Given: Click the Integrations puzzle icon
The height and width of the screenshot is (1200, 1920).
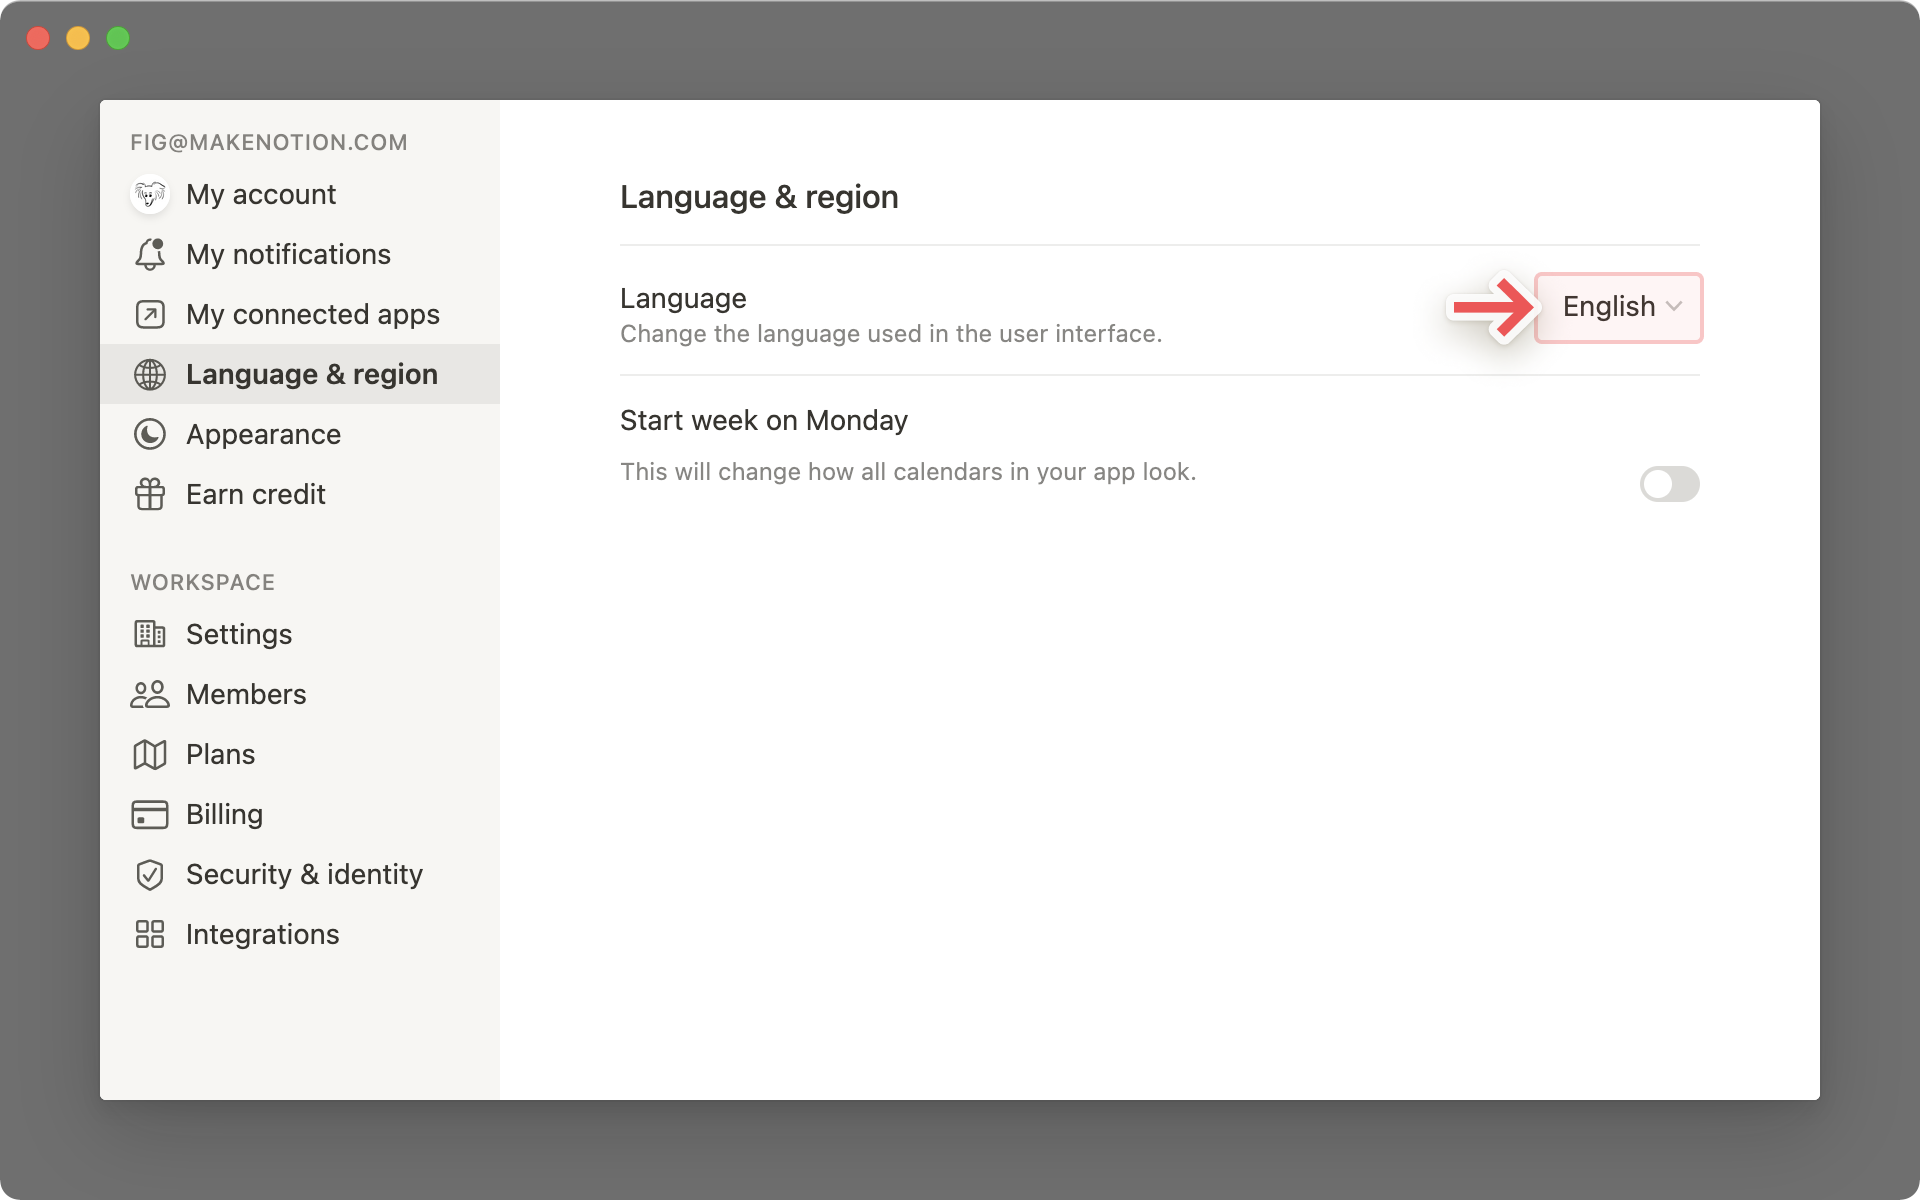Looking at the screenshot, I should pos(149,933).
